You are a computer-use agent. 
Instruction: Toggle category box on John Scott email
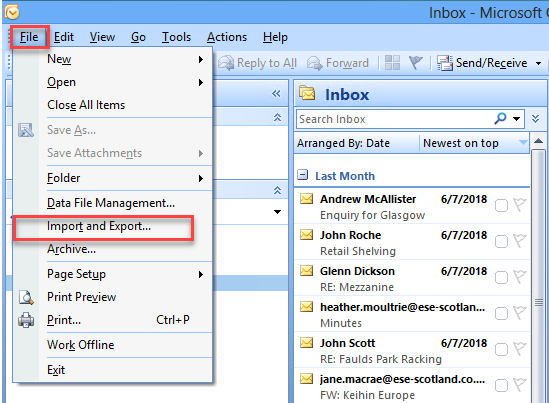501,350
